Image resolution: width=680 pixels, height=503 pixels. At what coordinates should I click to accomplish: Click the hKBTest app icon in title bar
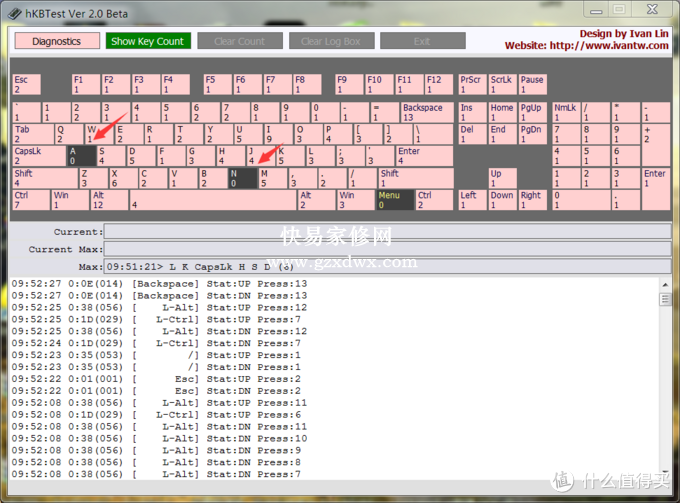(15, 14)
